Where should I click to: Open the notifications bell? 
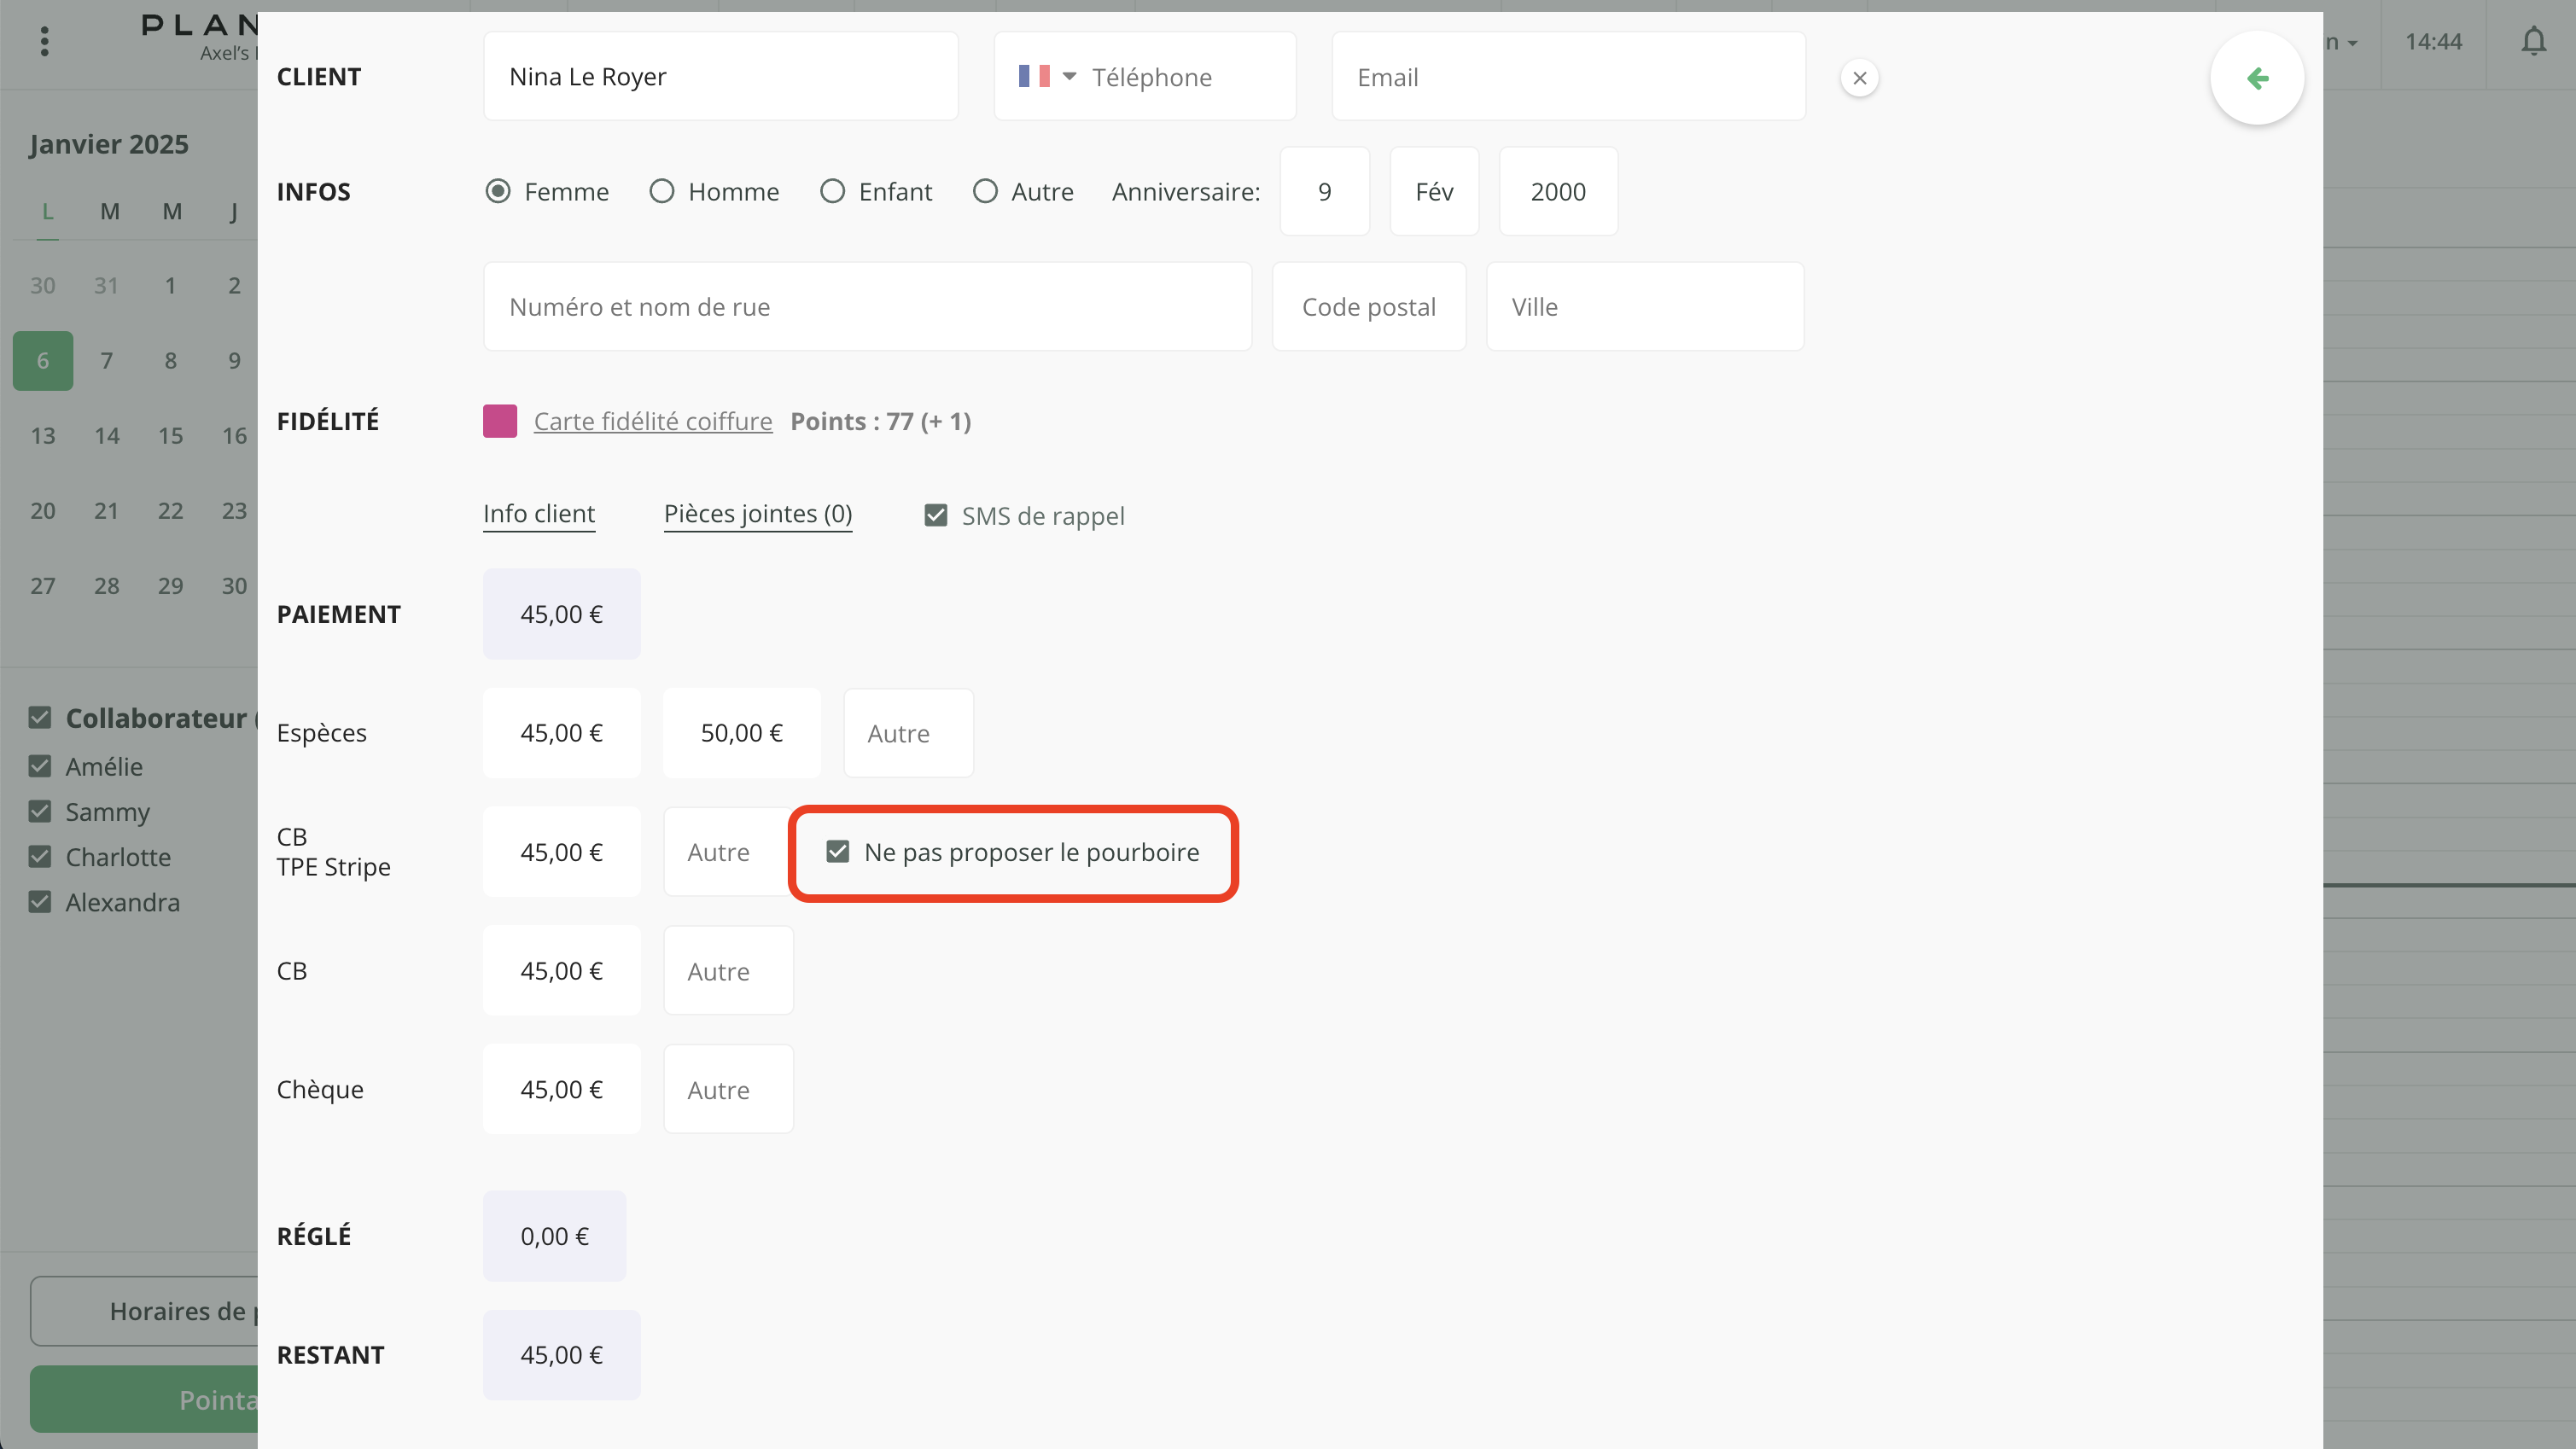click(2533, 42)
